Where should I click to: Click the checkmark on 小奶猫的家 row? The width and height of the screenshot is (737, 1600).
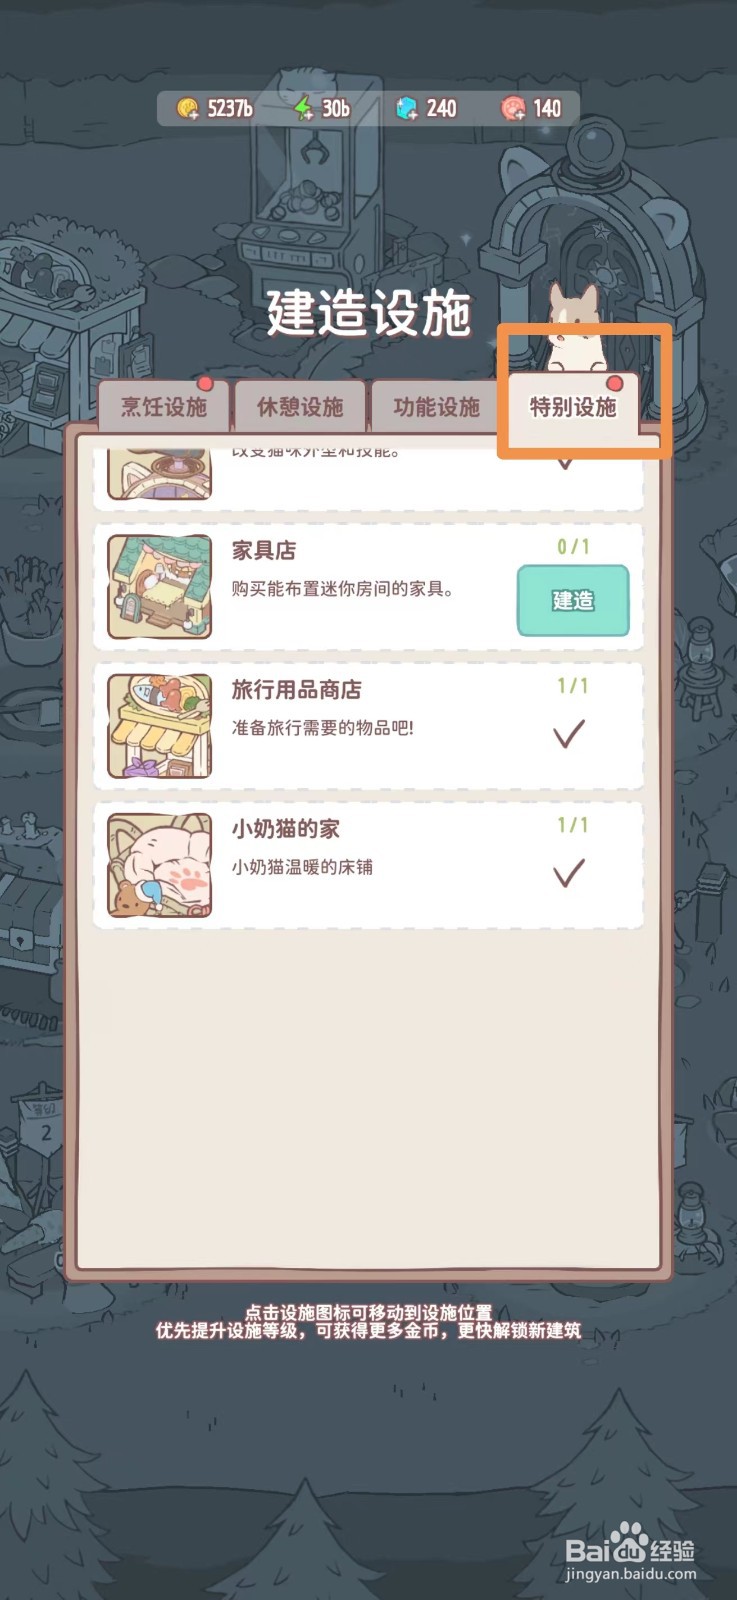[x=568, y=872]
